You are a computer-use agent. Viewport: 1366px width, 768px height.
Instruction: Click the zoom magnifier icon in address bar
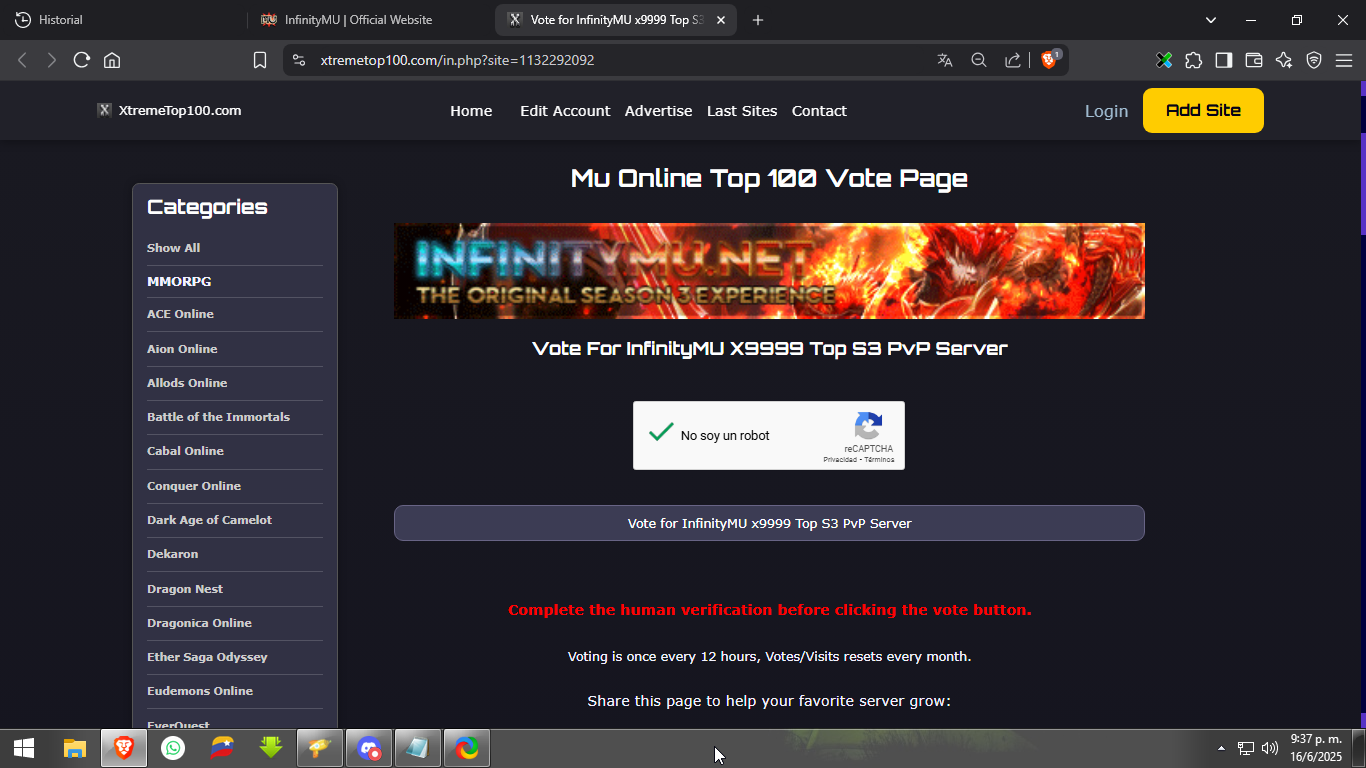pos(979,60)
